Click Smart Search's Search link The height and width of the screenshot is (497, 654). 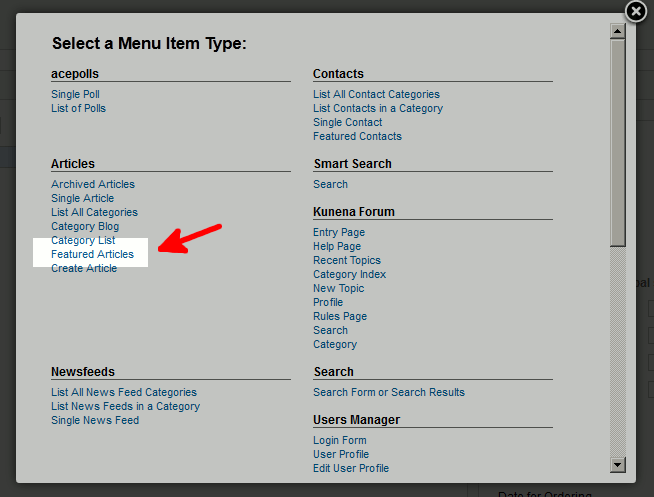[x=330, y=184]
